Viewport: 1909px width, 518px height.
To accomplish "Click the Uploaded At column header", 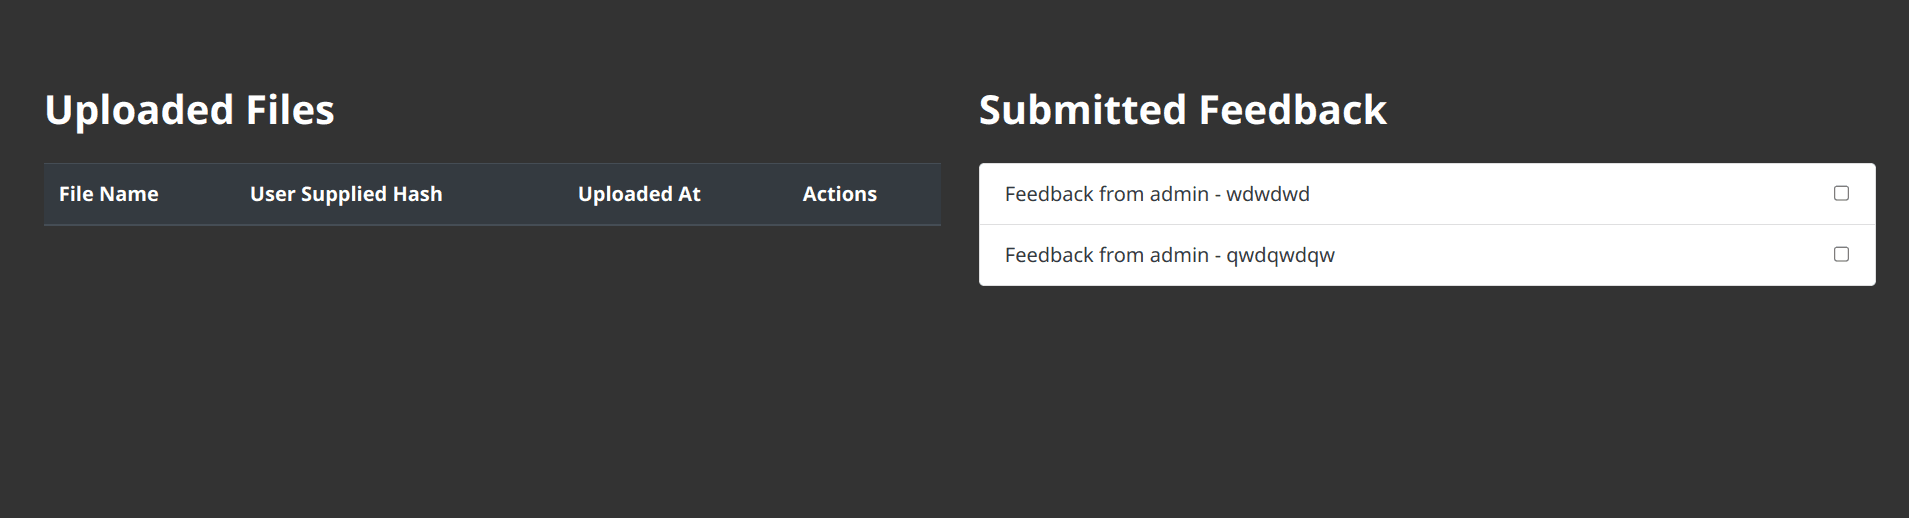I will (x=639, y=194).
